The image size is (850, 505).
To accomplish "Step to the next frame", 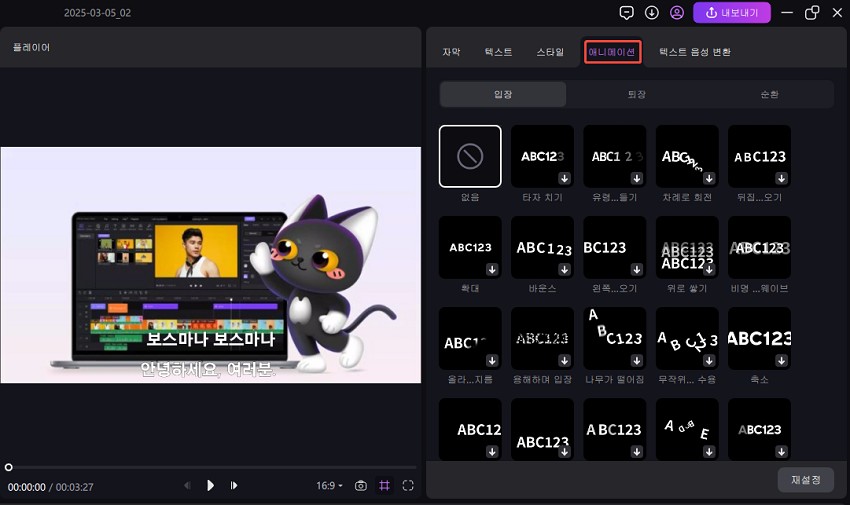I will tap(234, 485).
